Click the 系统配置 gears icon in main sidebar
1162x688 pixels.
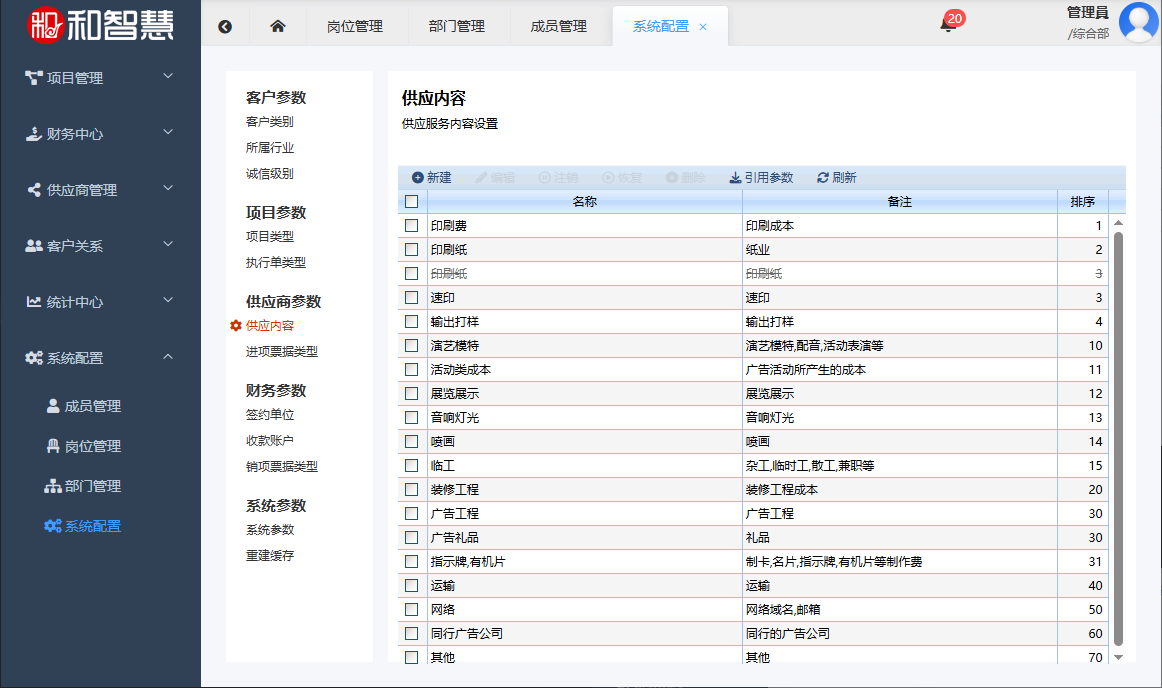pyautogui.click(x=34, y=358)
